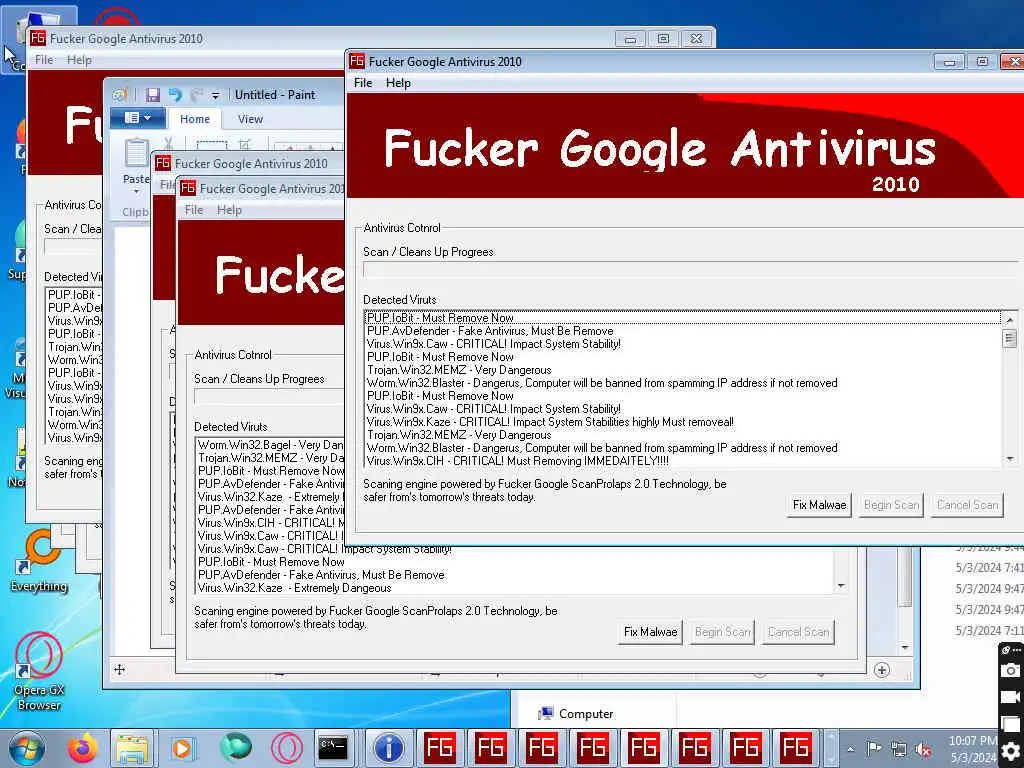1024x768 pixels.
Task: Click Fix Malwae in the front antivirus window
Action: pyautogui.click(x=819, y=505)
